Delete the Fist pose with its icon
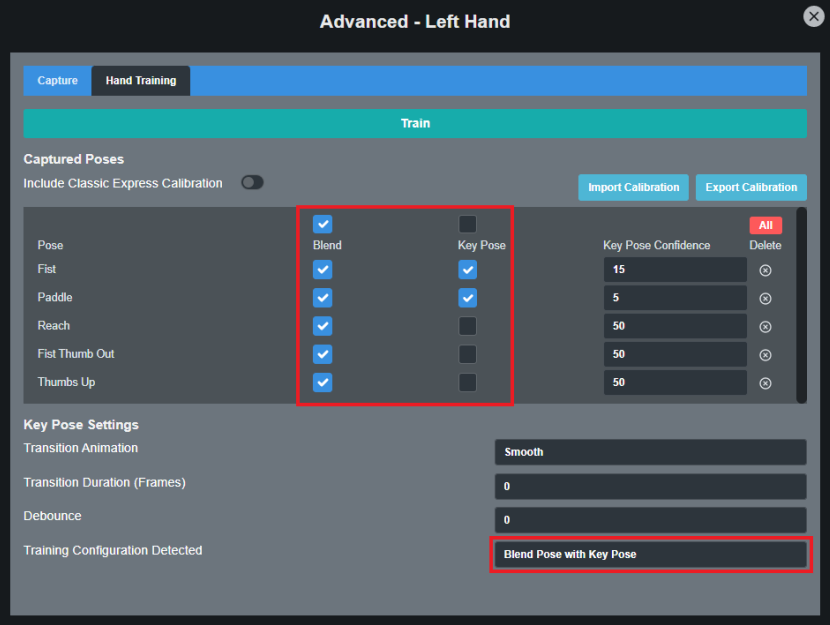The image size is (830, 625). 765,270
